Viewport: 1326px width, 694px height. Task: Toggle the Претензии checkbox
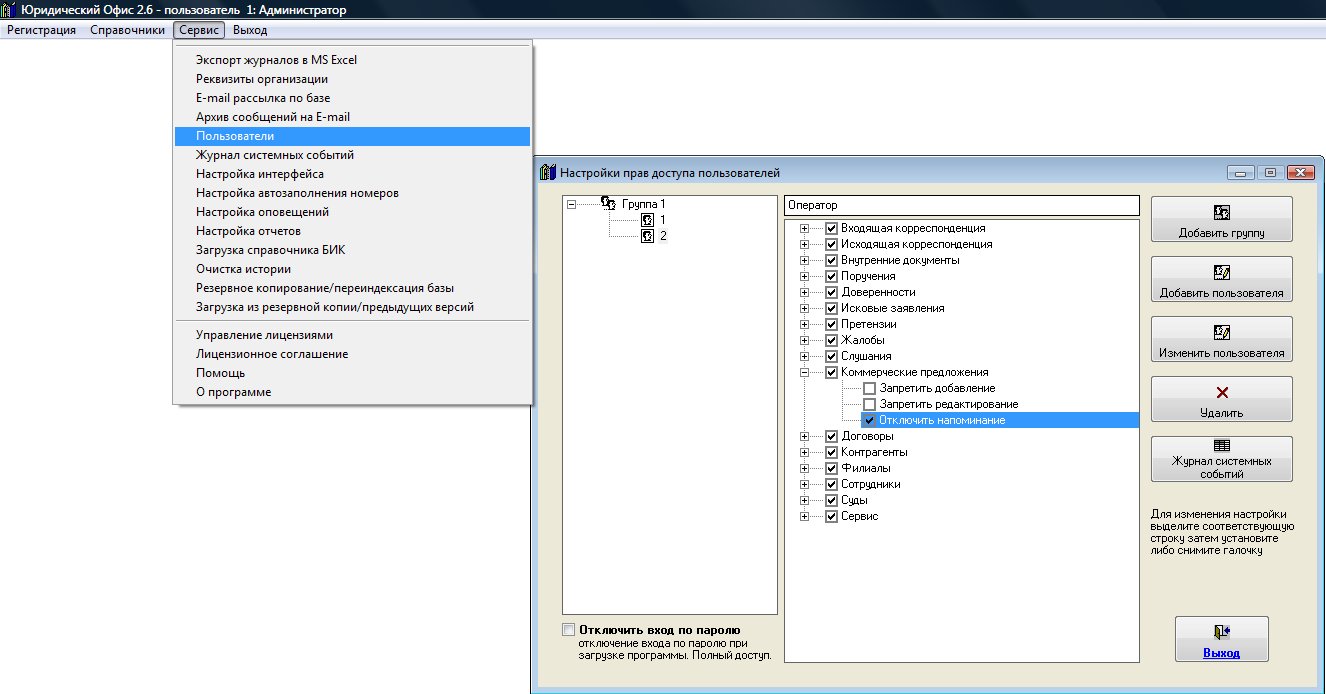click(831, 324)
